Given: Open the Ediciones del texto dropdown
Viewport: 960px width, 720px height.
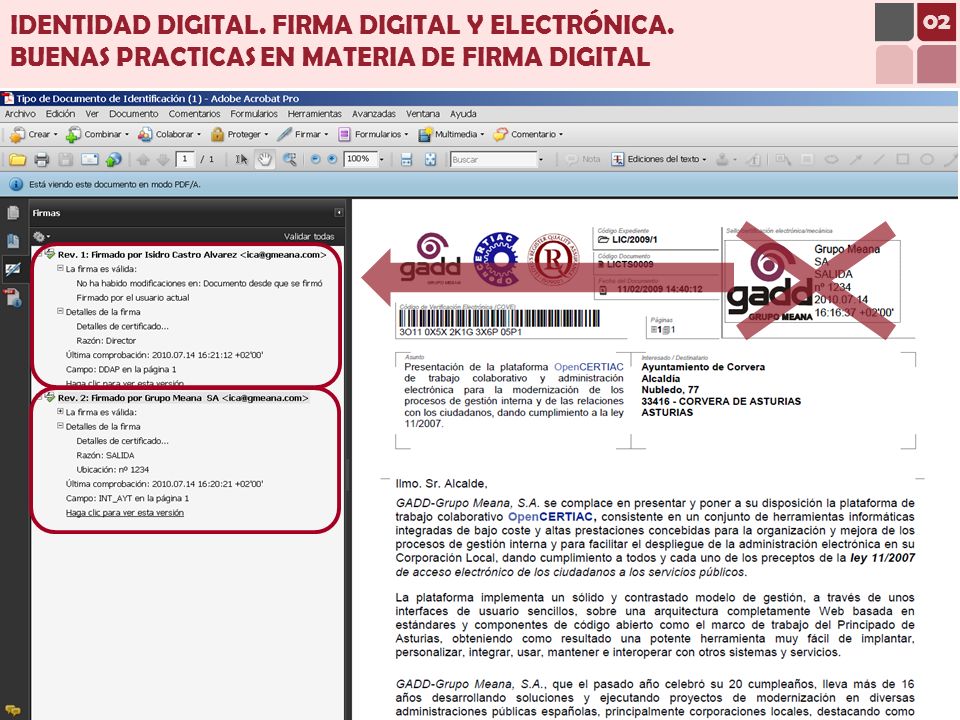Looking at the screenshot, I should [659, 159].
